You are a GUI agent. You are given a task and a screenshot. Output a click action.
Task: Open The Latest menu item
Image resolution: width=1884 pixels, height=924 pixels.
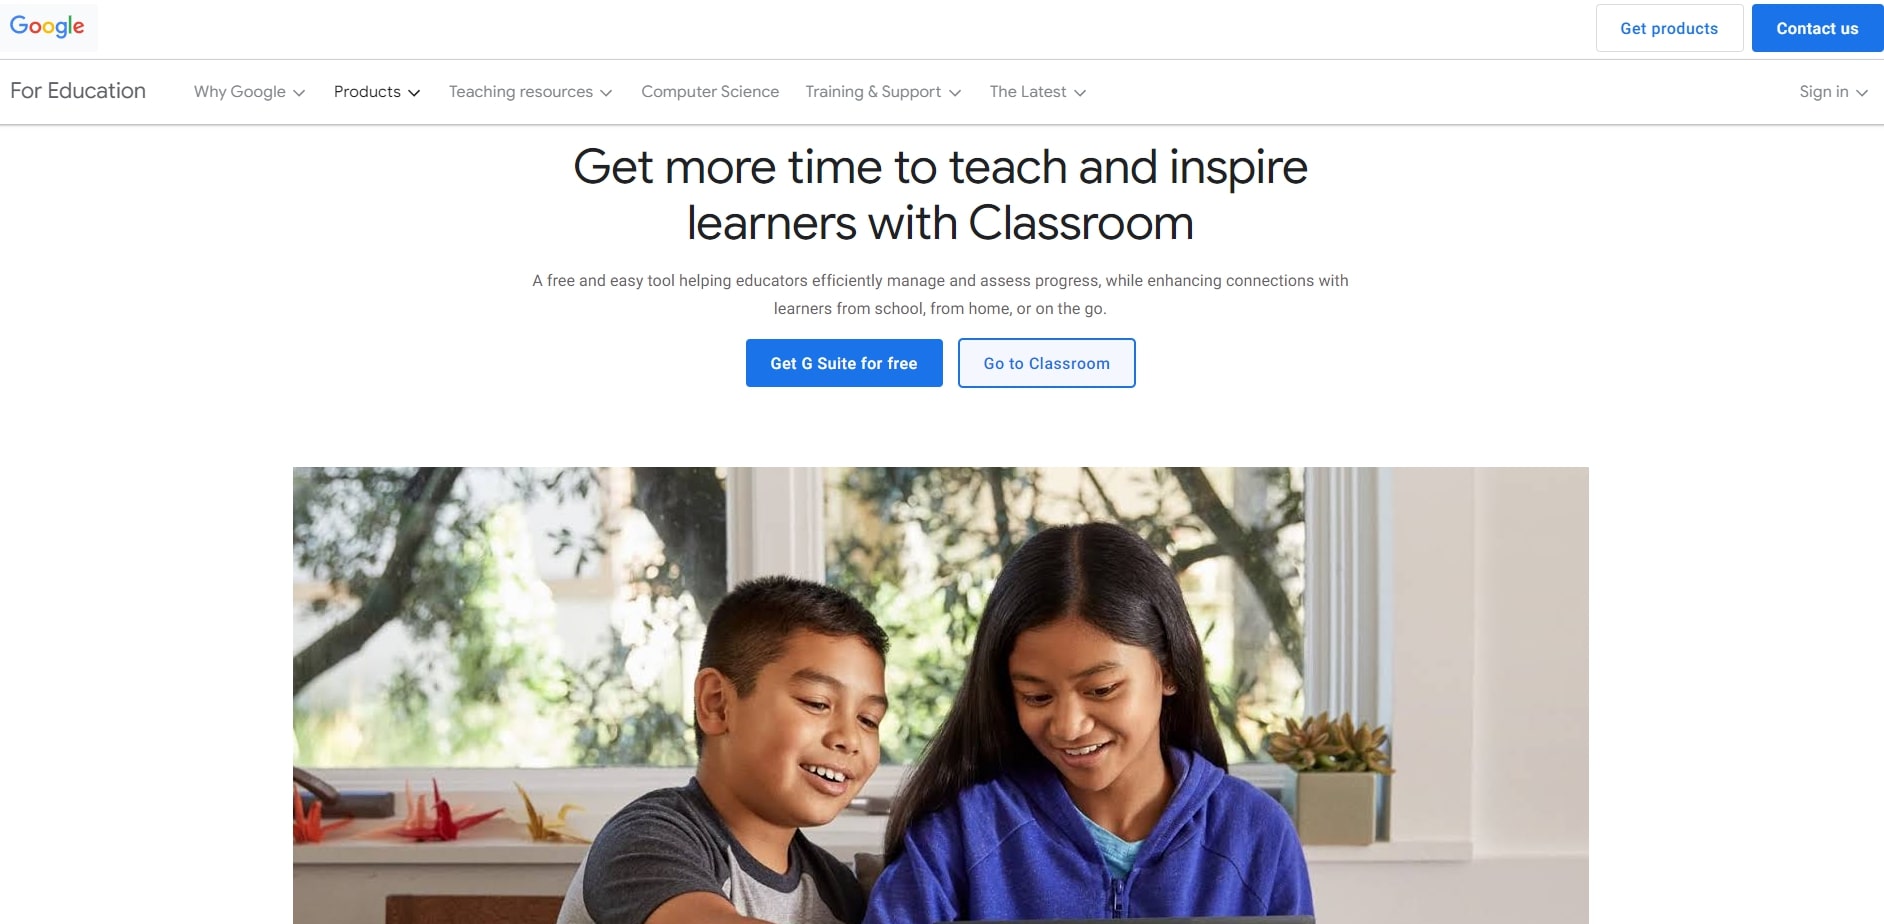point(1037,92)
